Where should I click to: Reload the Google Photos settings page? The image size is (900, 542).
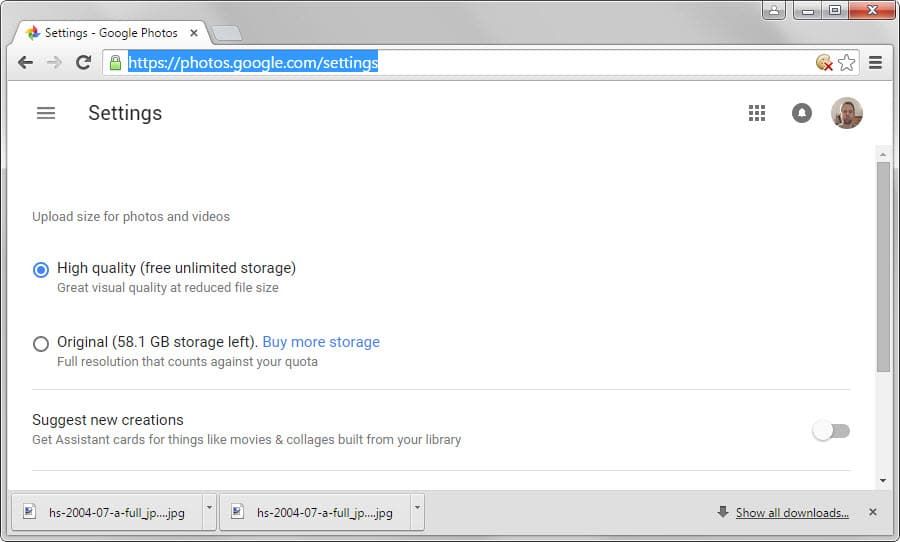tap(84, 62)
